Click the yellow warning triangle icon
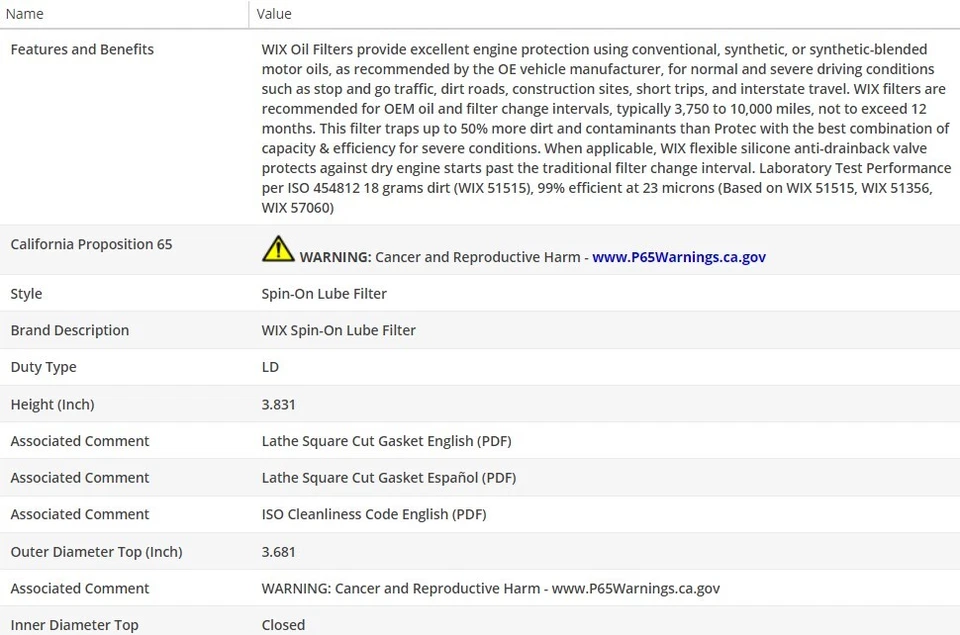Image resolution: width=960 pixels, height=635 pixels. [278, 249]
